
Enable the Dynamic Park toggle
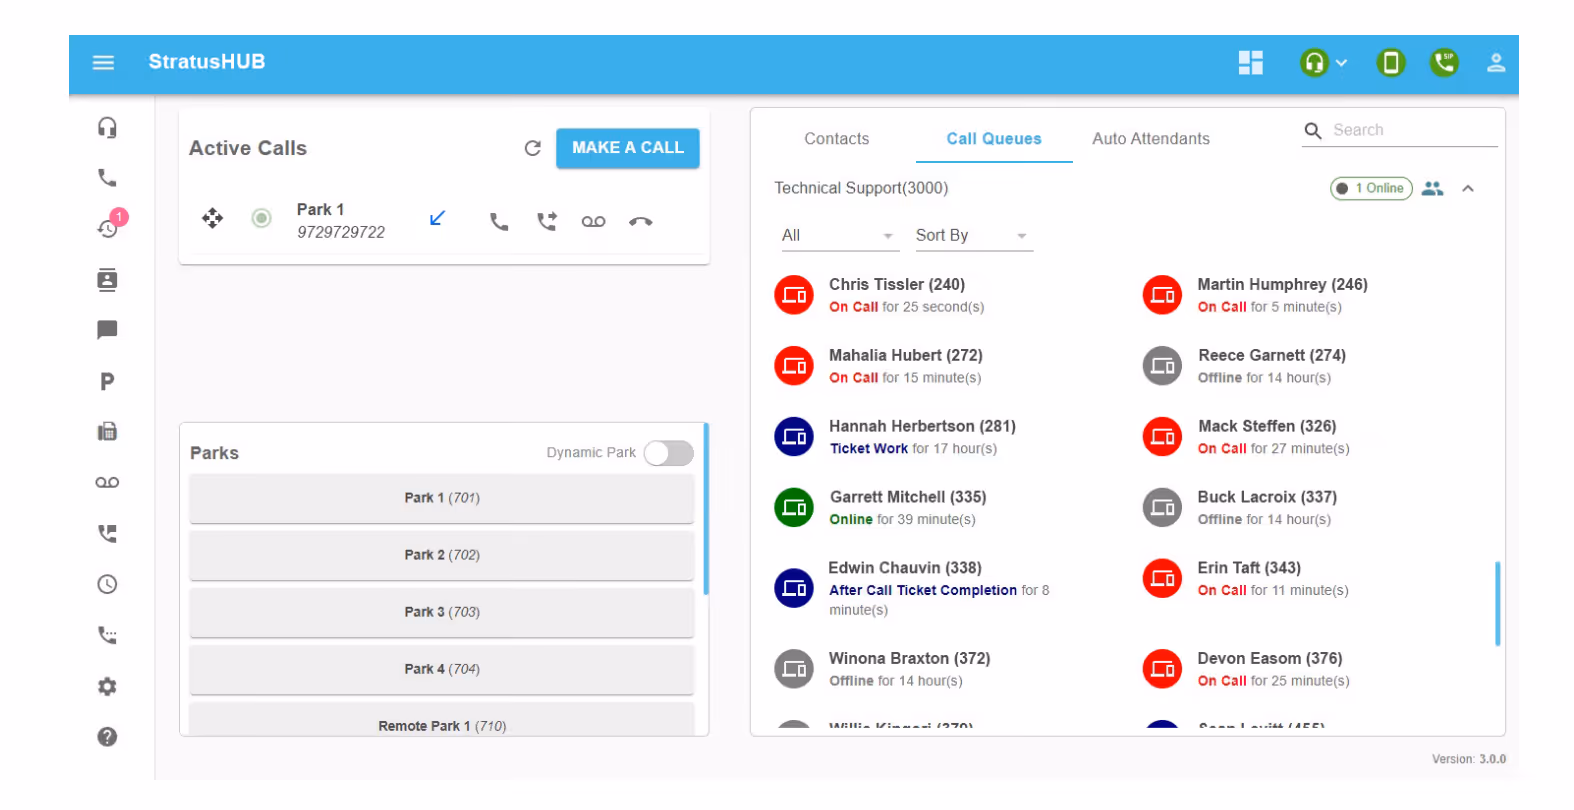click(668, 453)
